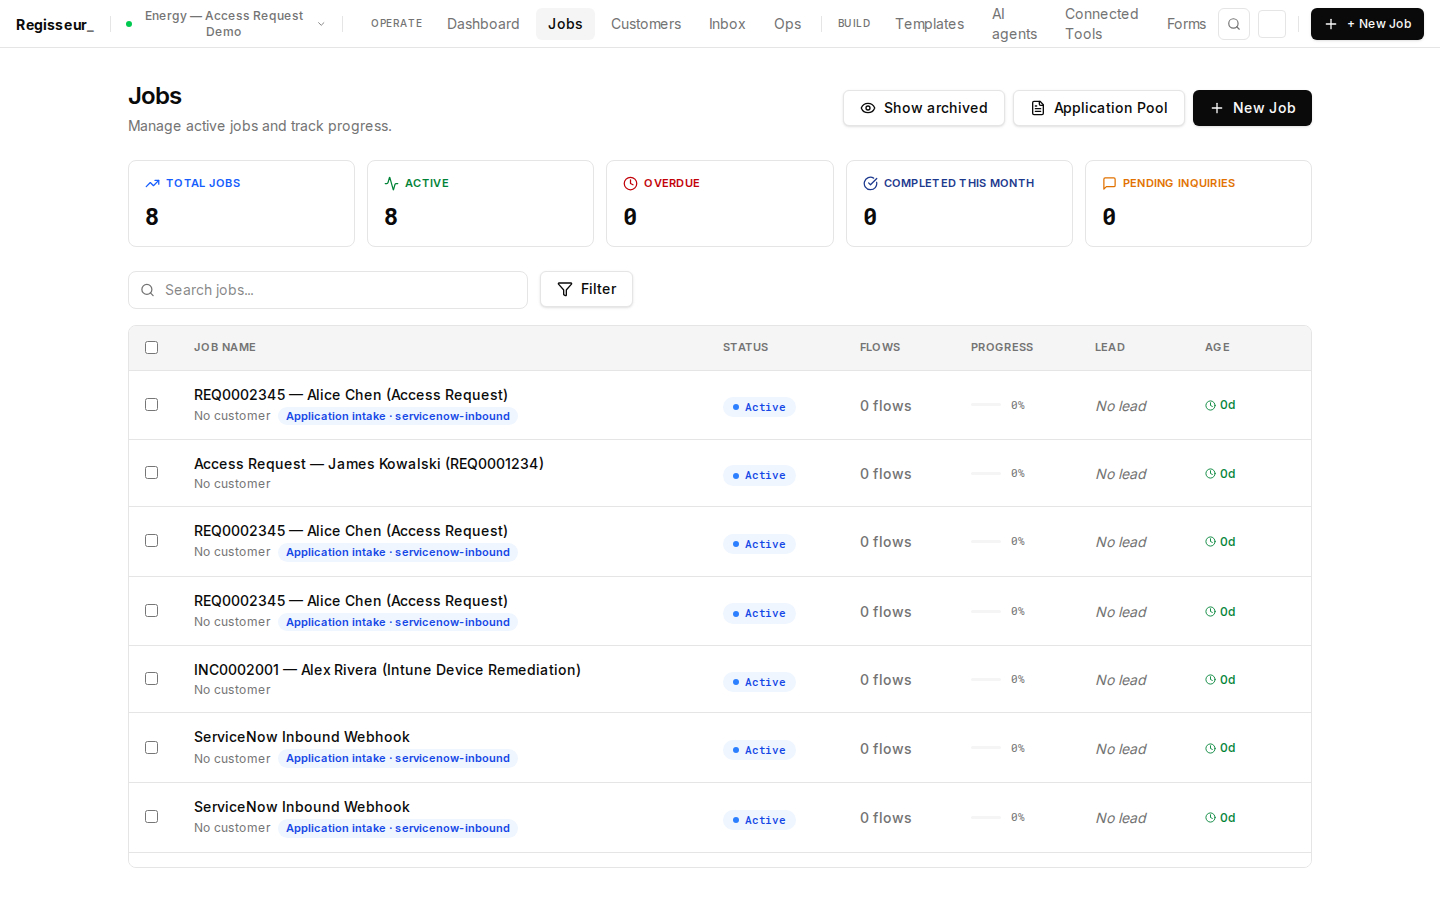Click the magnifier icon in search jobs field
Viewport: 1440px width, 900px height.
tap(148, 290)
